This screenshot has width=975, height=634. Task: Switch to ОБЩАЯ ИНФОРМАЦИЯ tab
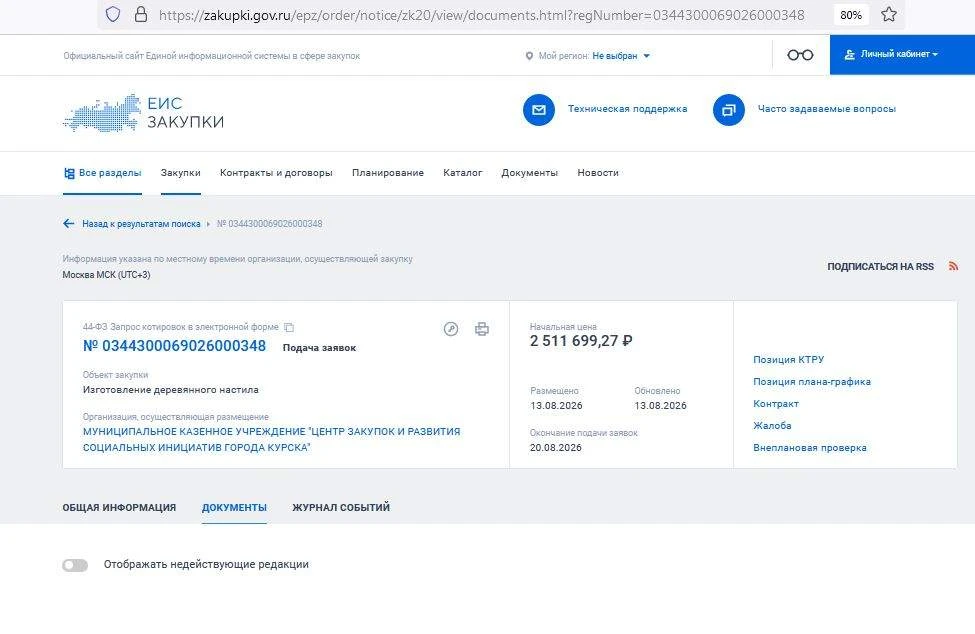pyautogui.click(x=119, y=508)
